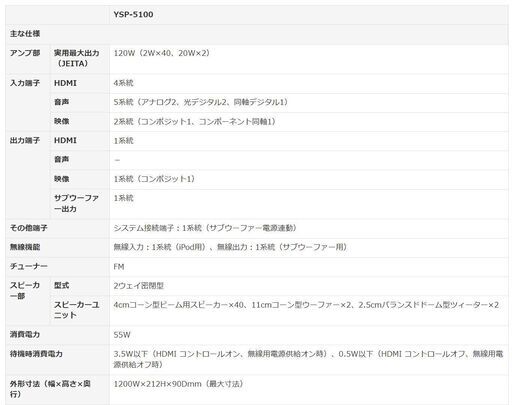Select the HDMI 4系統 input value

coord(123,83)
